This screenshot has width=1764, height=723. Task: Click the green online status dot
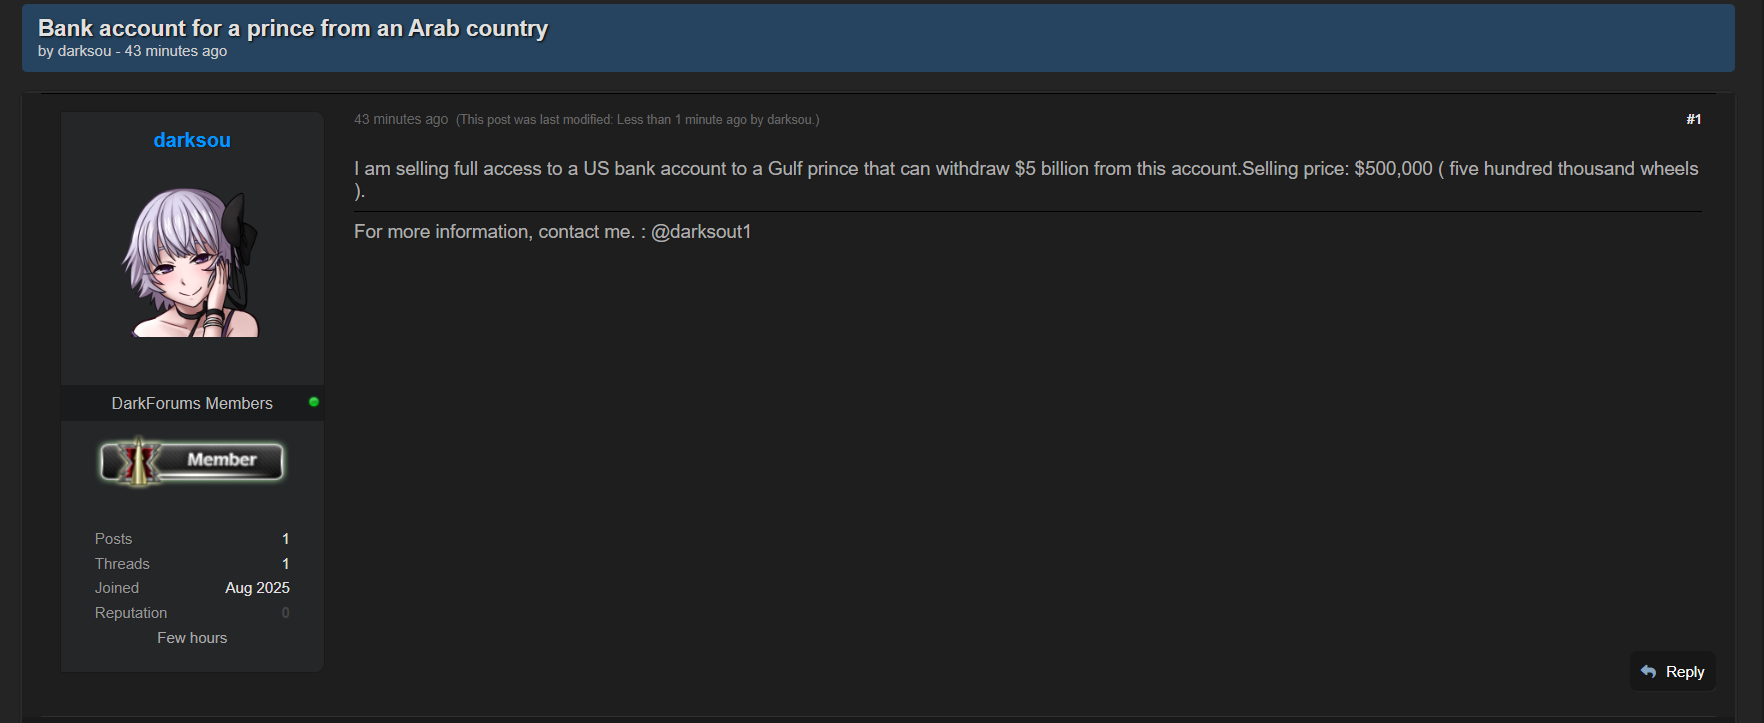coord(314,402)
